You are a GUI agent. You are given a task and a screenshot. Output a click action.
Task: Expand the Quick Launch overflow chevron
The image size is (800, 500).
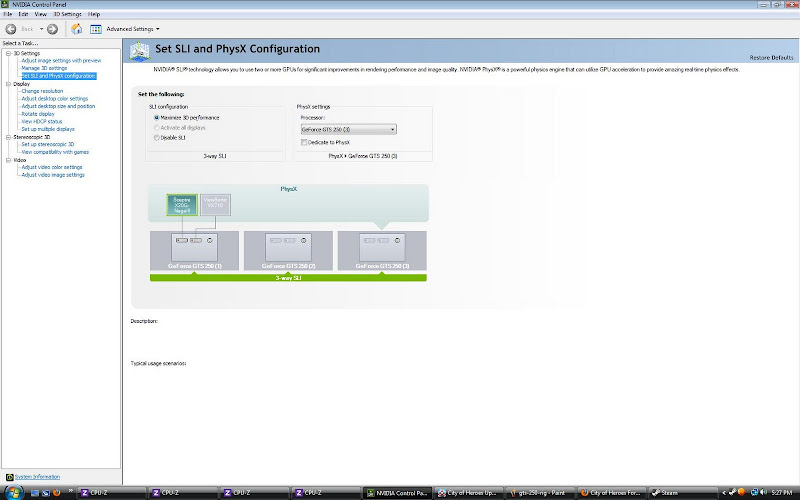click(x=70, y=492)
